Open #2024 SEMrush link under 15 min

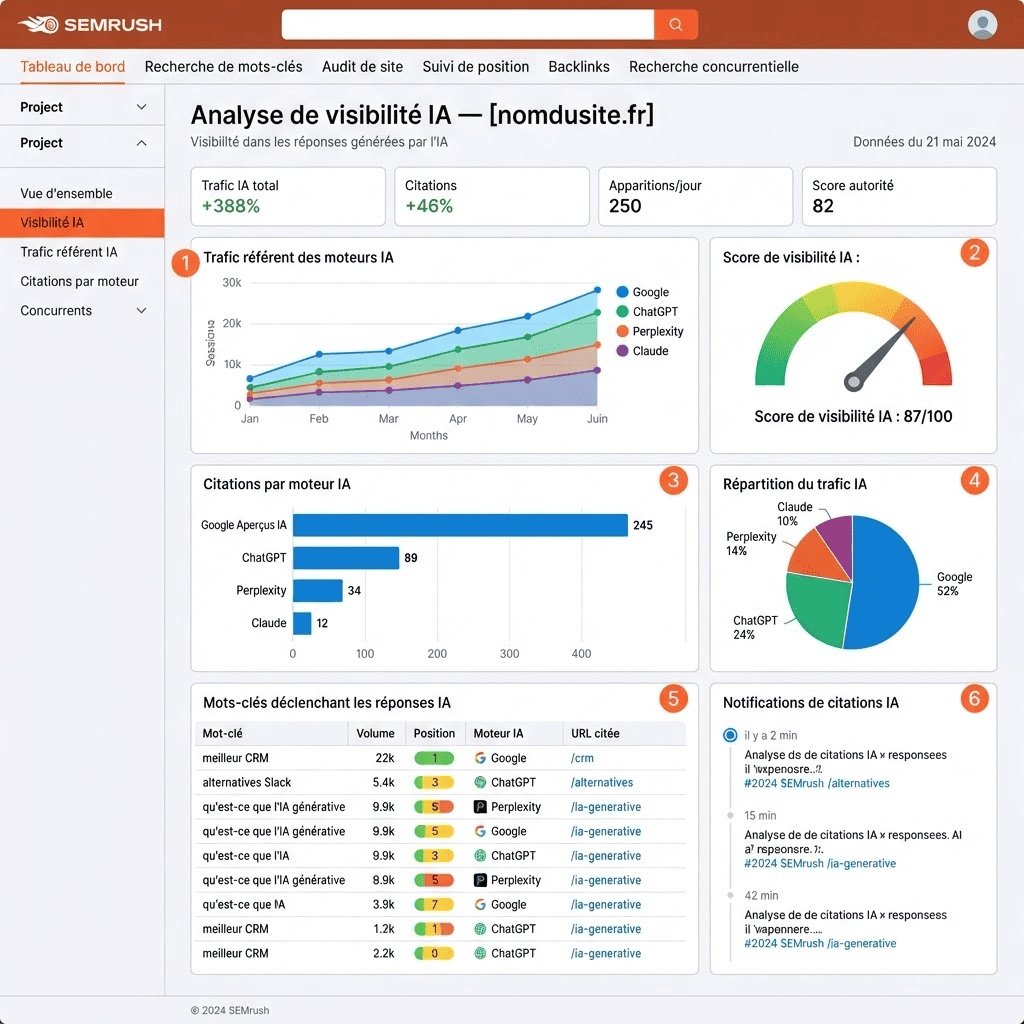tap(820, 863)
